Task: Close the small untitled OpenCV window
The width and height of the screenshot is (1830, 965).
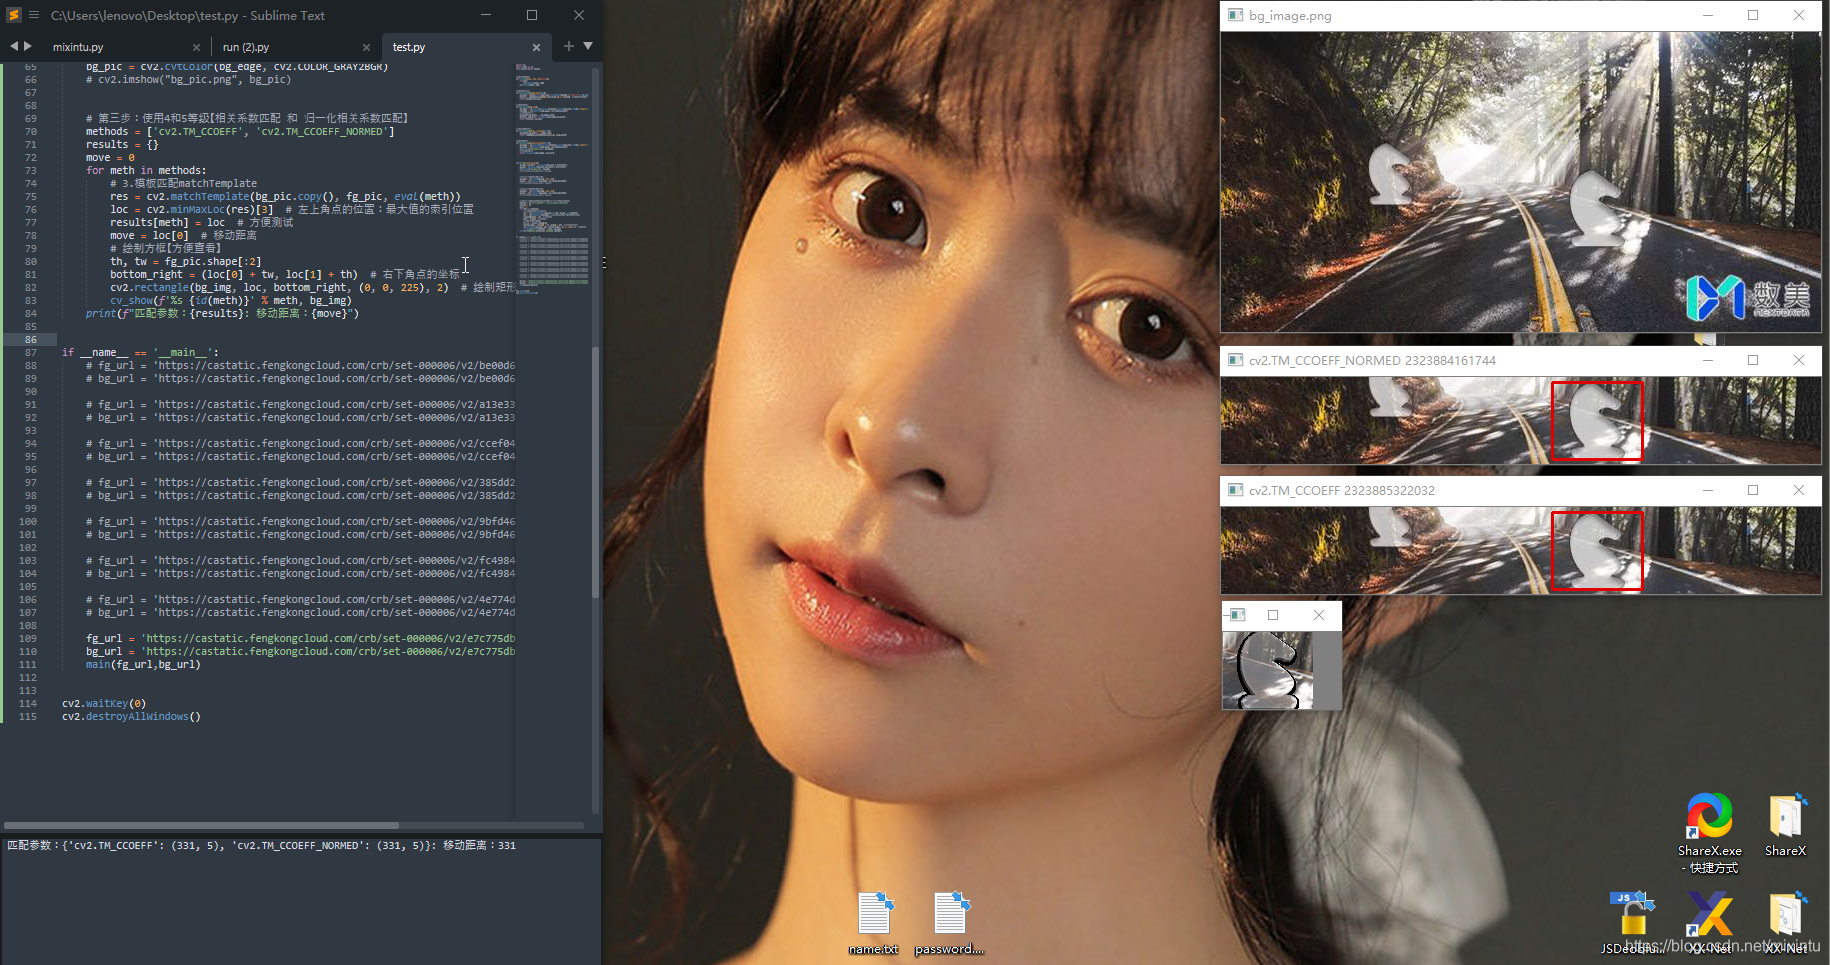Action: click(x=1319, y=615)
